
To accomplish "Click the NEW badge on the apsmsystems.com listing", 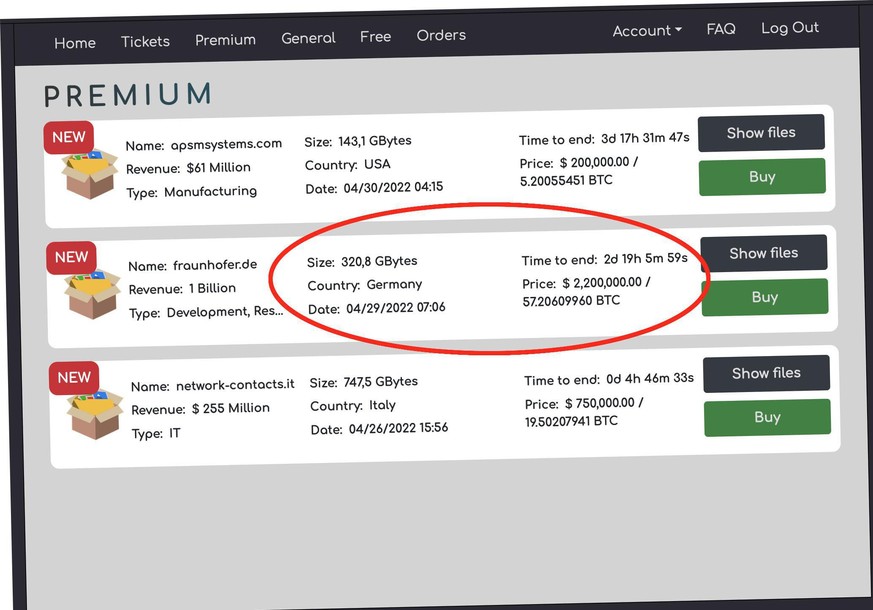I will coord(69,137).
